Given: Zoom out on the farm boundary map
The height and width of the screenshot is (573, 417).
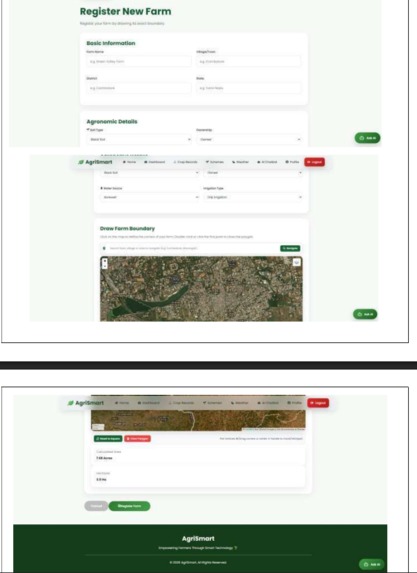Looking at the screenshot, I should pyautogui.click(x=105, y=266).
